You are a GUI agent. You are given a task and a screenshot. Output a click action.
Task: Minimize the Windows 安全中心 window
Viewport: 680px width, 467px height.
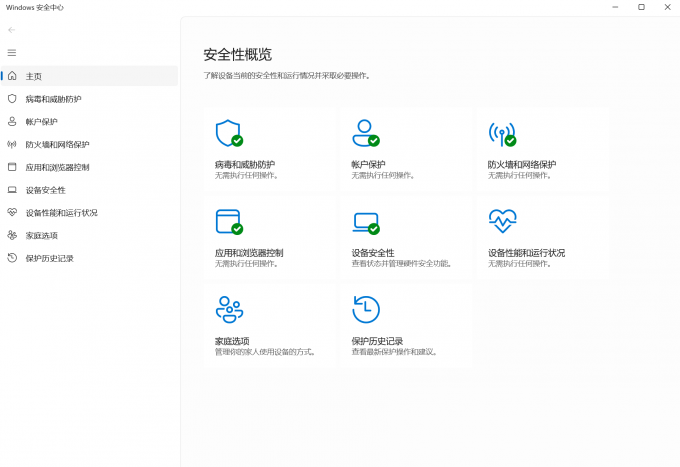click(x=615, y=7)
